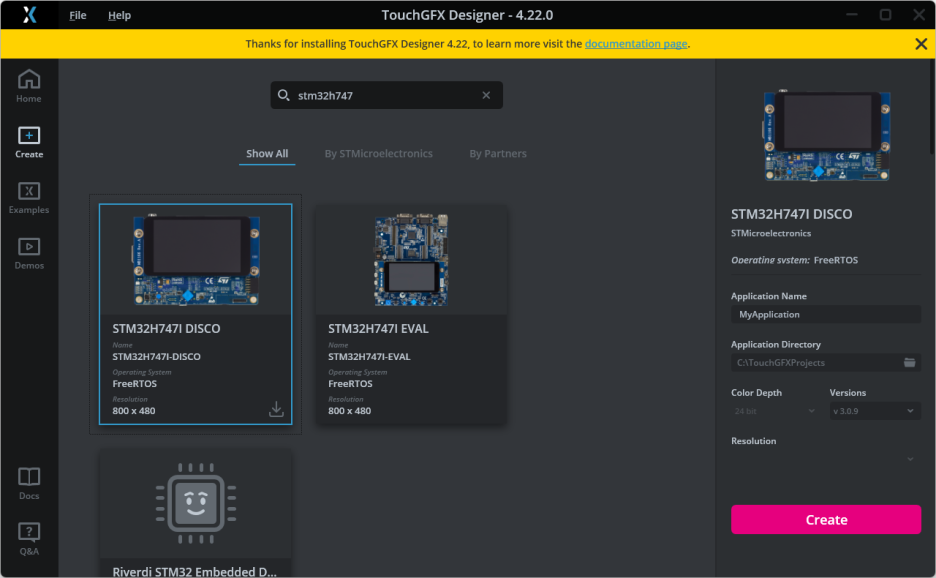Image resolution: width=936 pixels, height=578 pixels.
Task: Click the pink Create button
Action: point(826,519)
